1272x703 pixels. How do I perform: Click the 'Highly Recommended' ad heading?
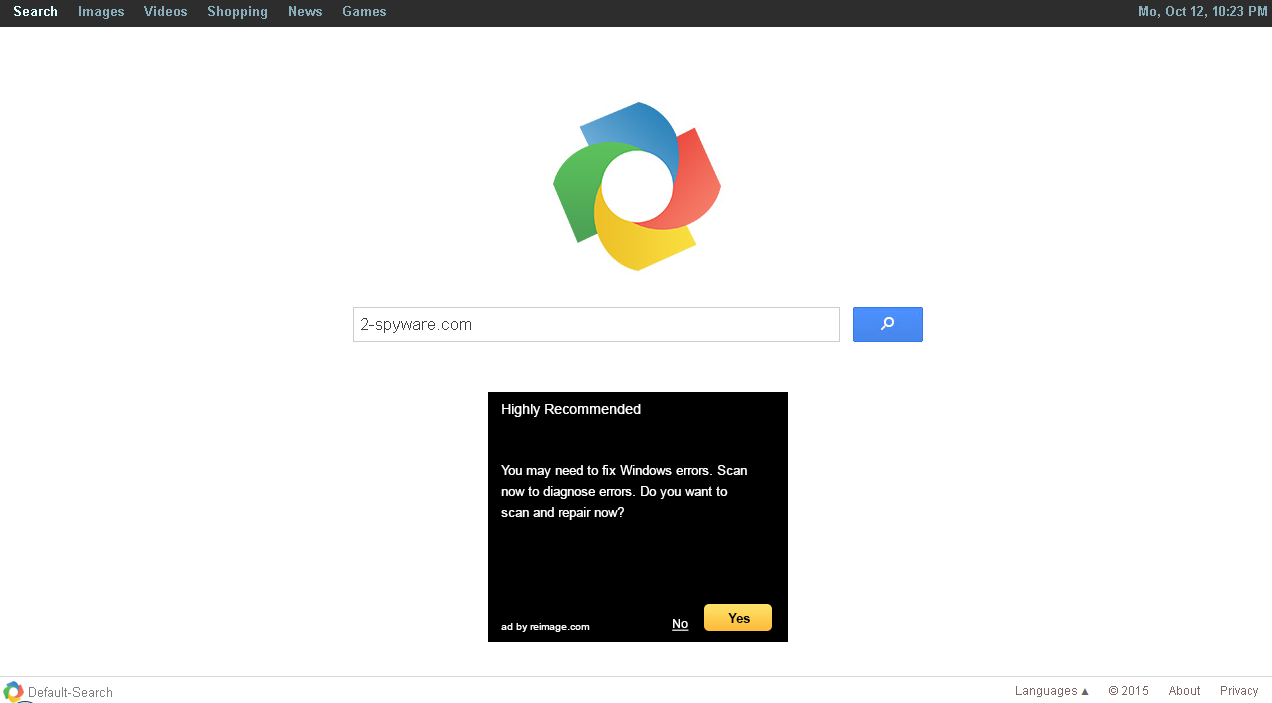tap(571, 409)
